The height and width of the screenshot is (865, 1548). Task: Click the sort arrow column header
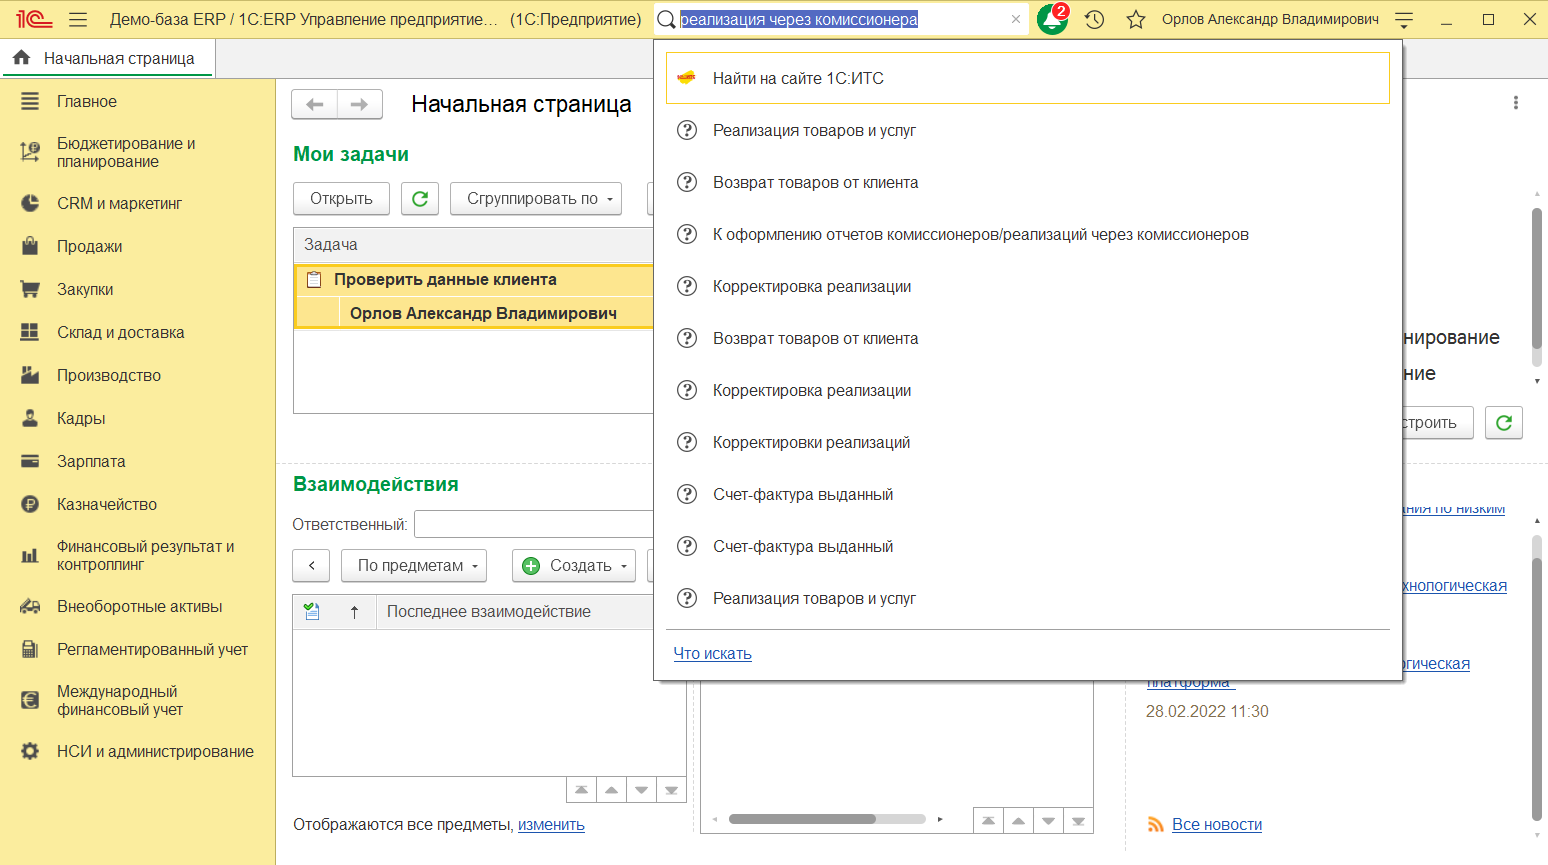tap(354, 612)
